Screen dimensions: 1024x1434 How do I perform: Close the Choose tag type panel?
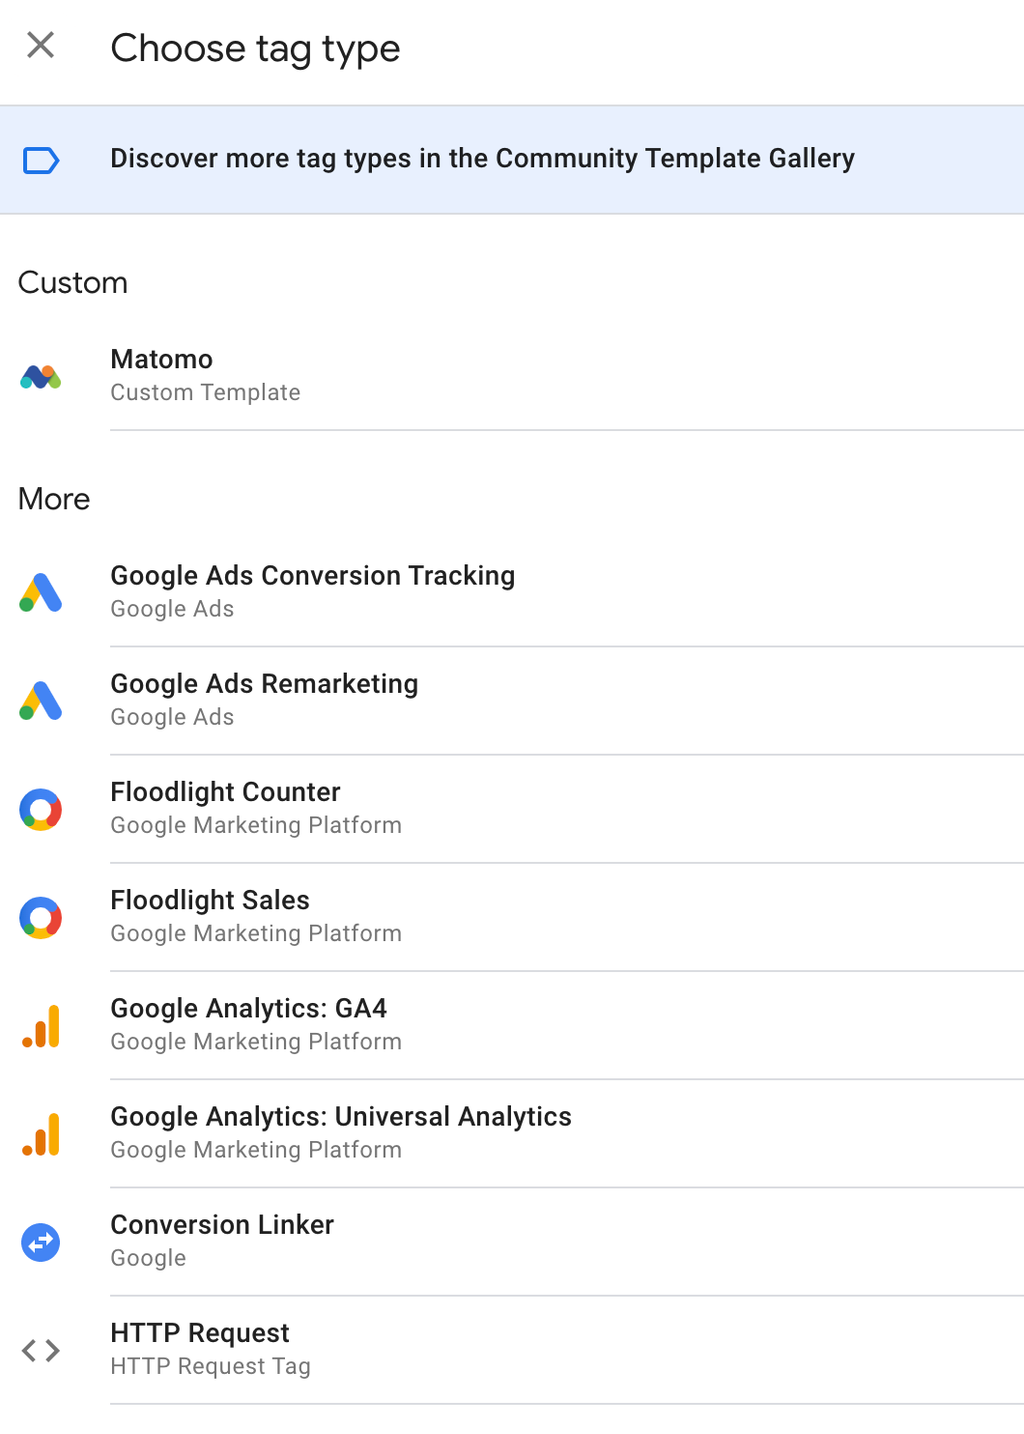[40, 45]
